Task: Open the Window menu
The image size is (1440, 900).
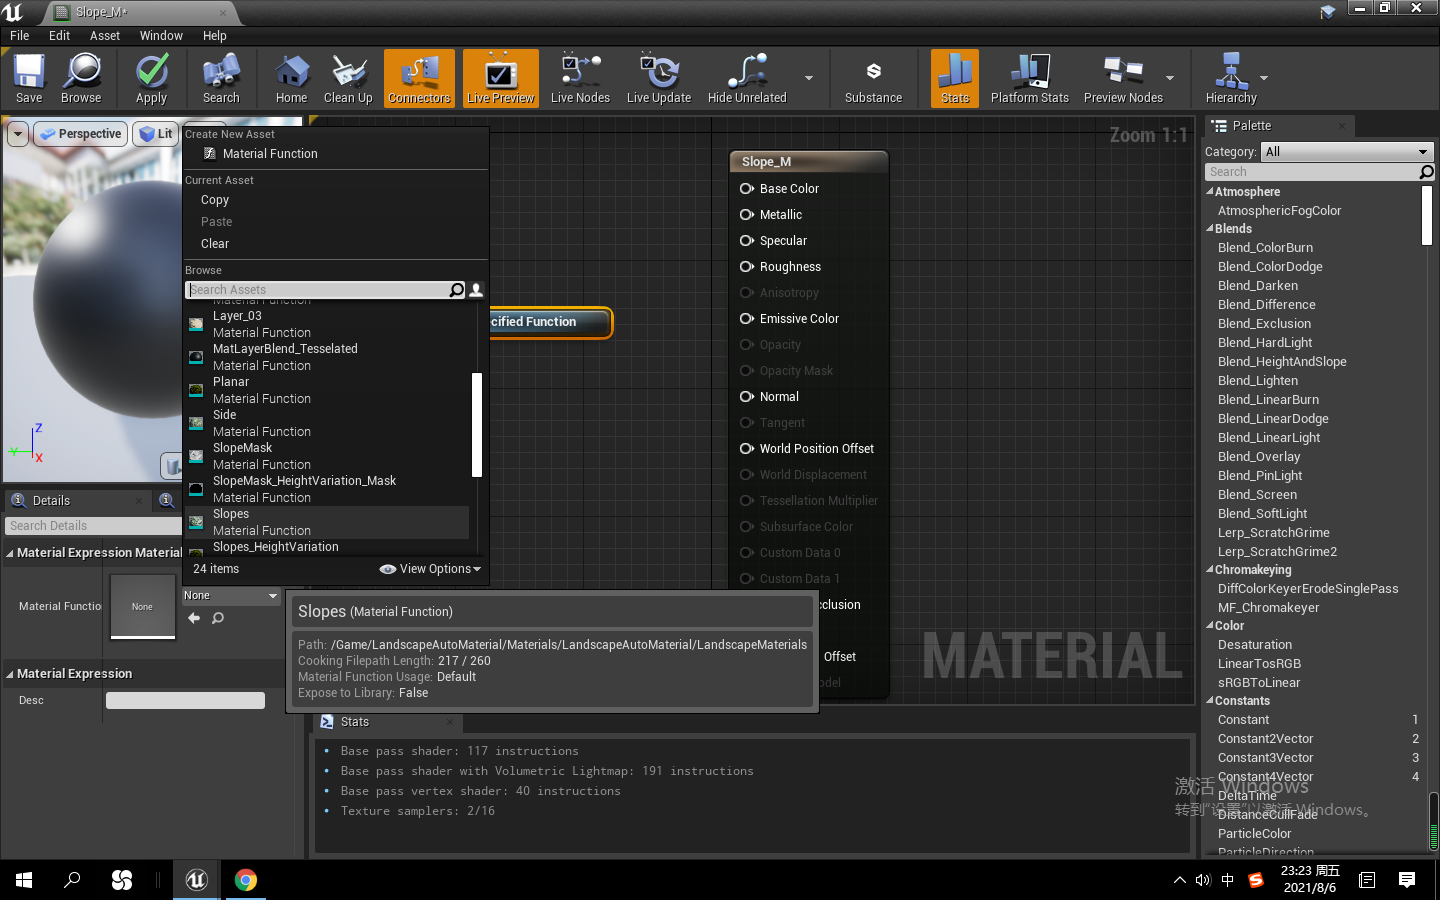Action: 160,35
